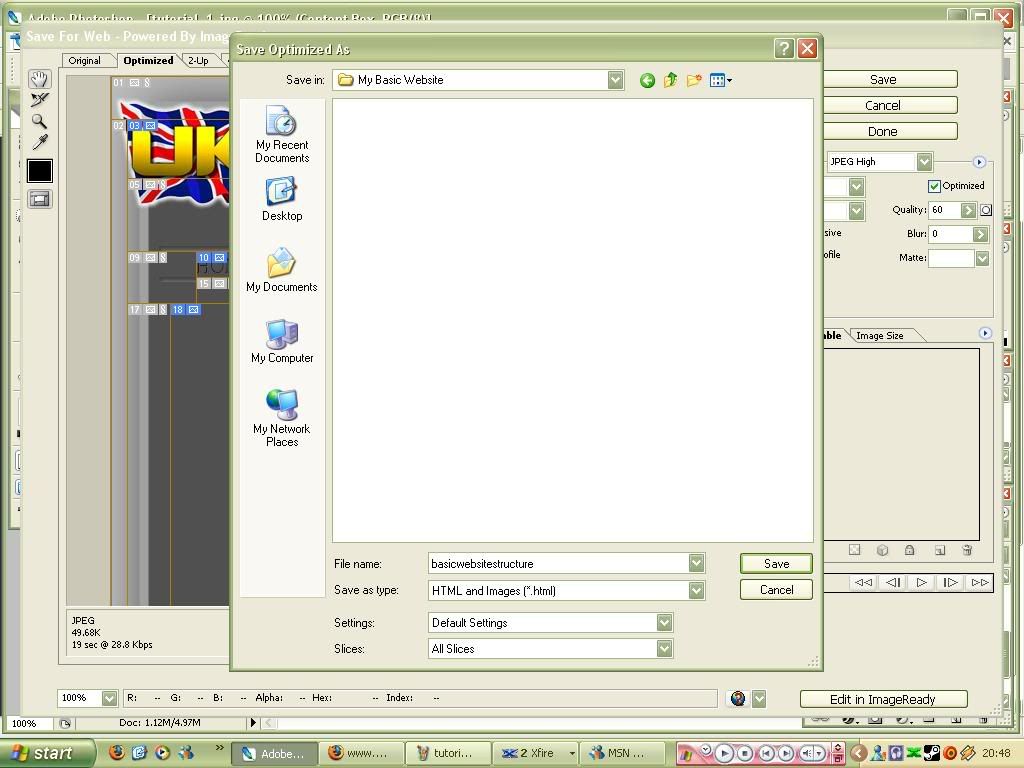Image resolution: width=1024 pixels, height=768 pixels.
Task: Toggle slices visibility button
Action: (x=39, y=199)
